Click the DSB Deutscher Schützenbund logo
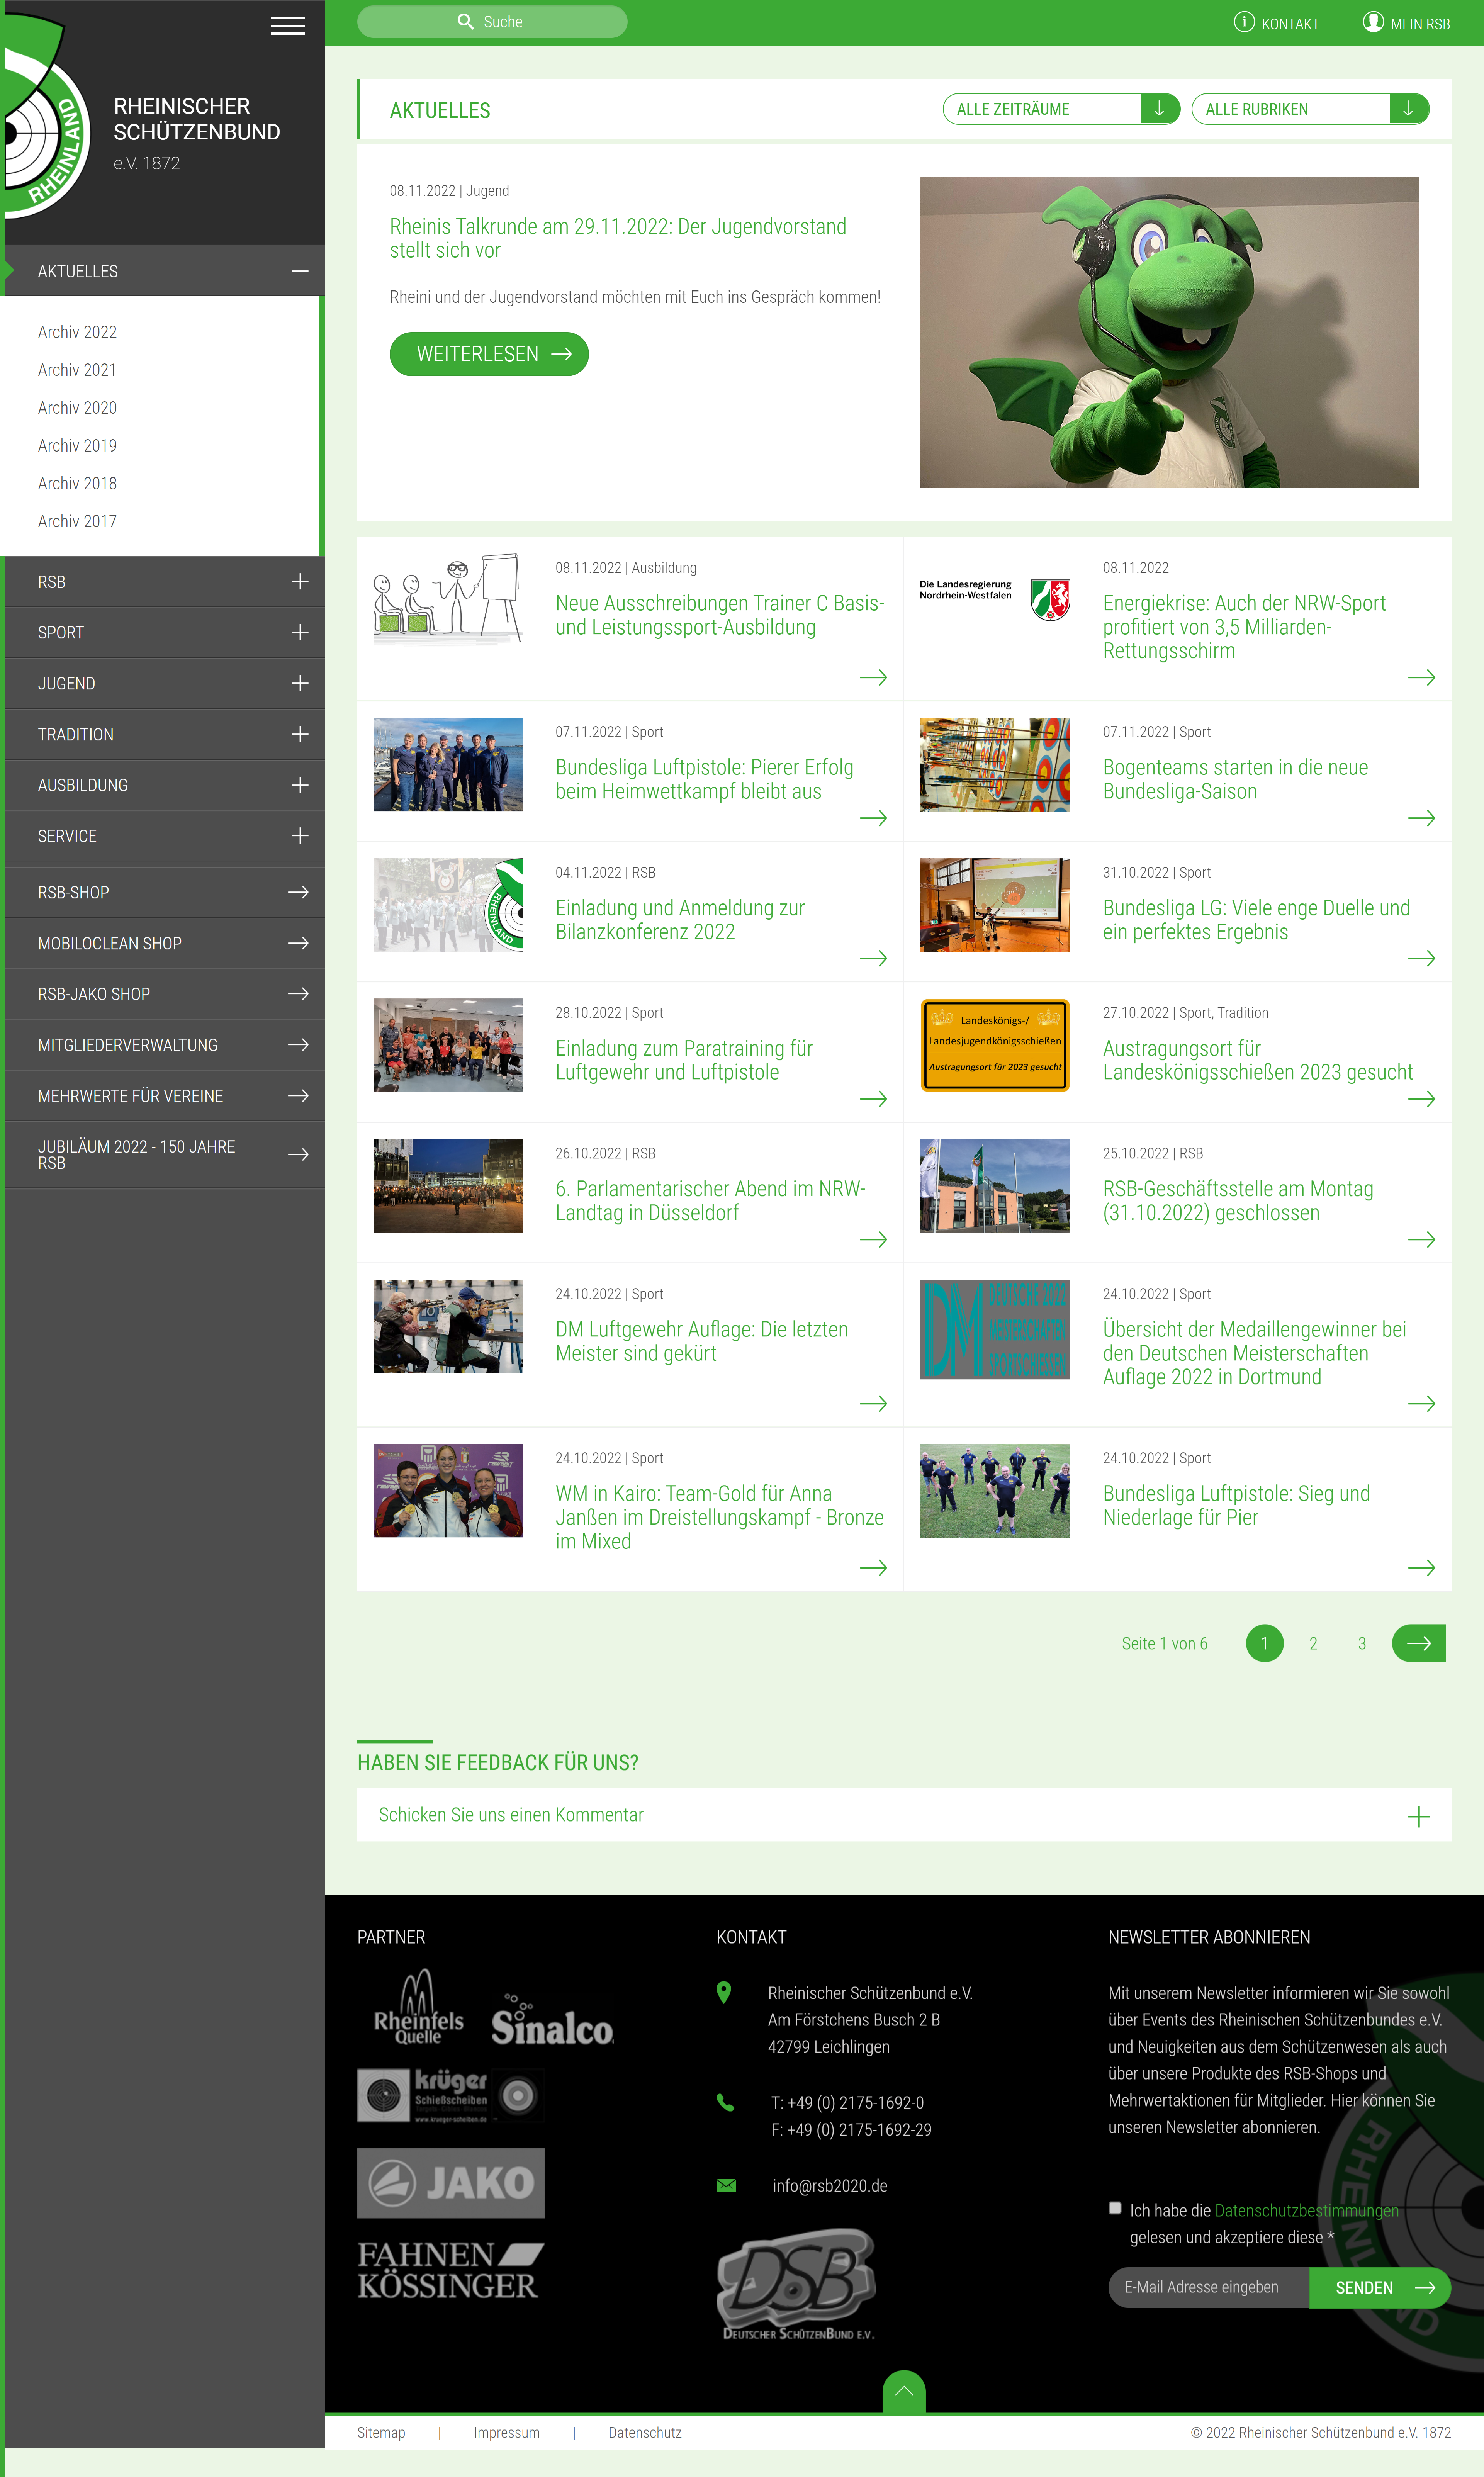The height and width of the screenshot is (2477, 1484). point(797,2284)
